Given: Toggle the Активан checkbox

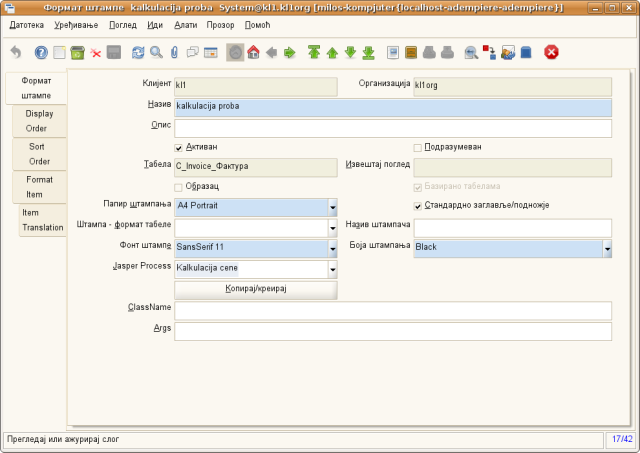Looking at the screenshot, I should [179, 147].
